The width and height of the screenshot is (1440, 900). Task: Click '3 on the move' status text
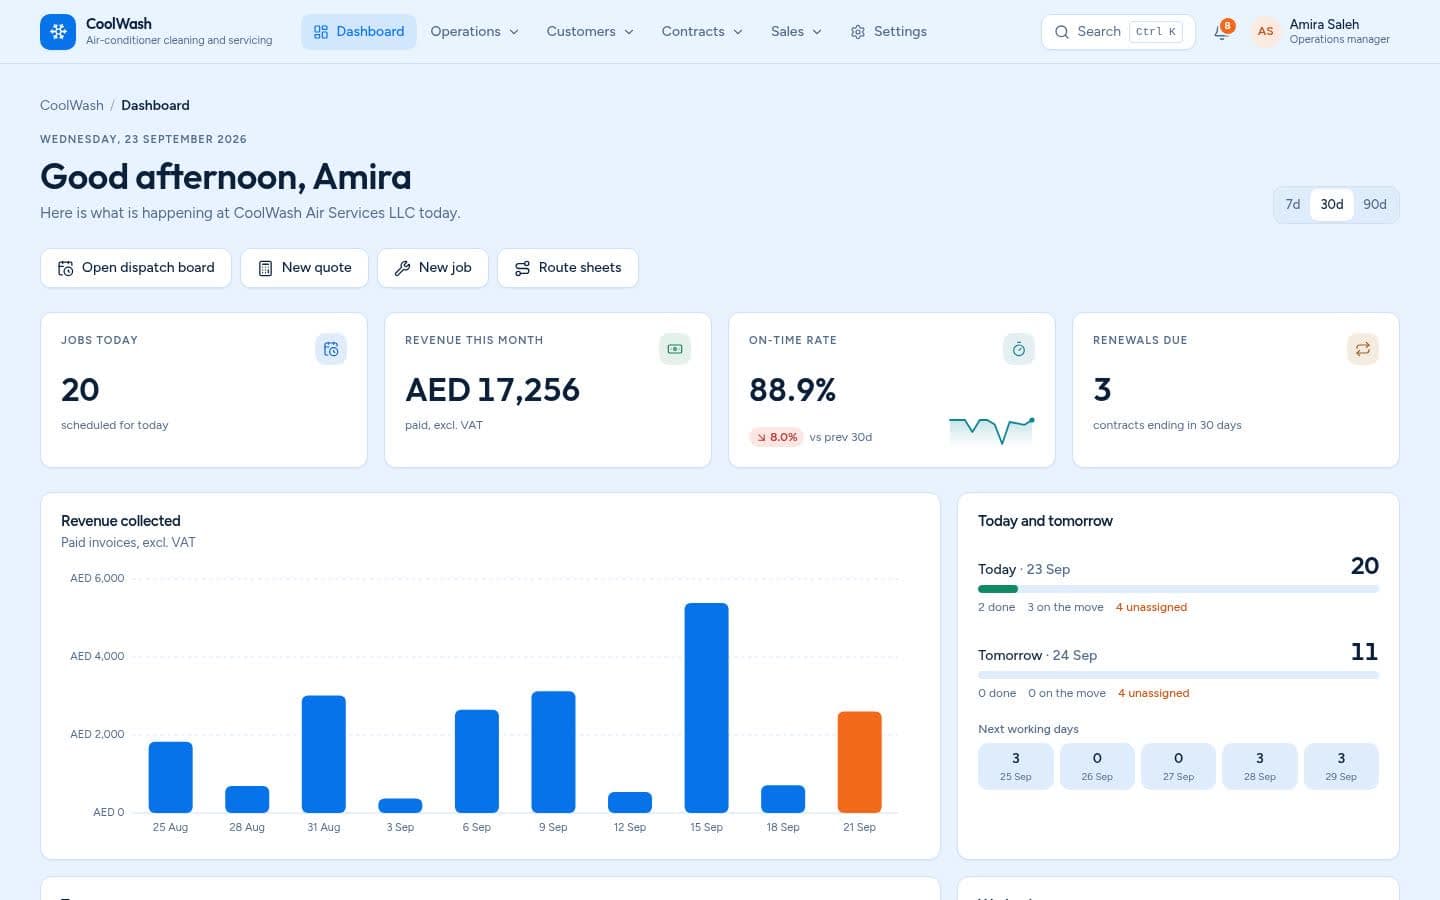(1065, 607)
